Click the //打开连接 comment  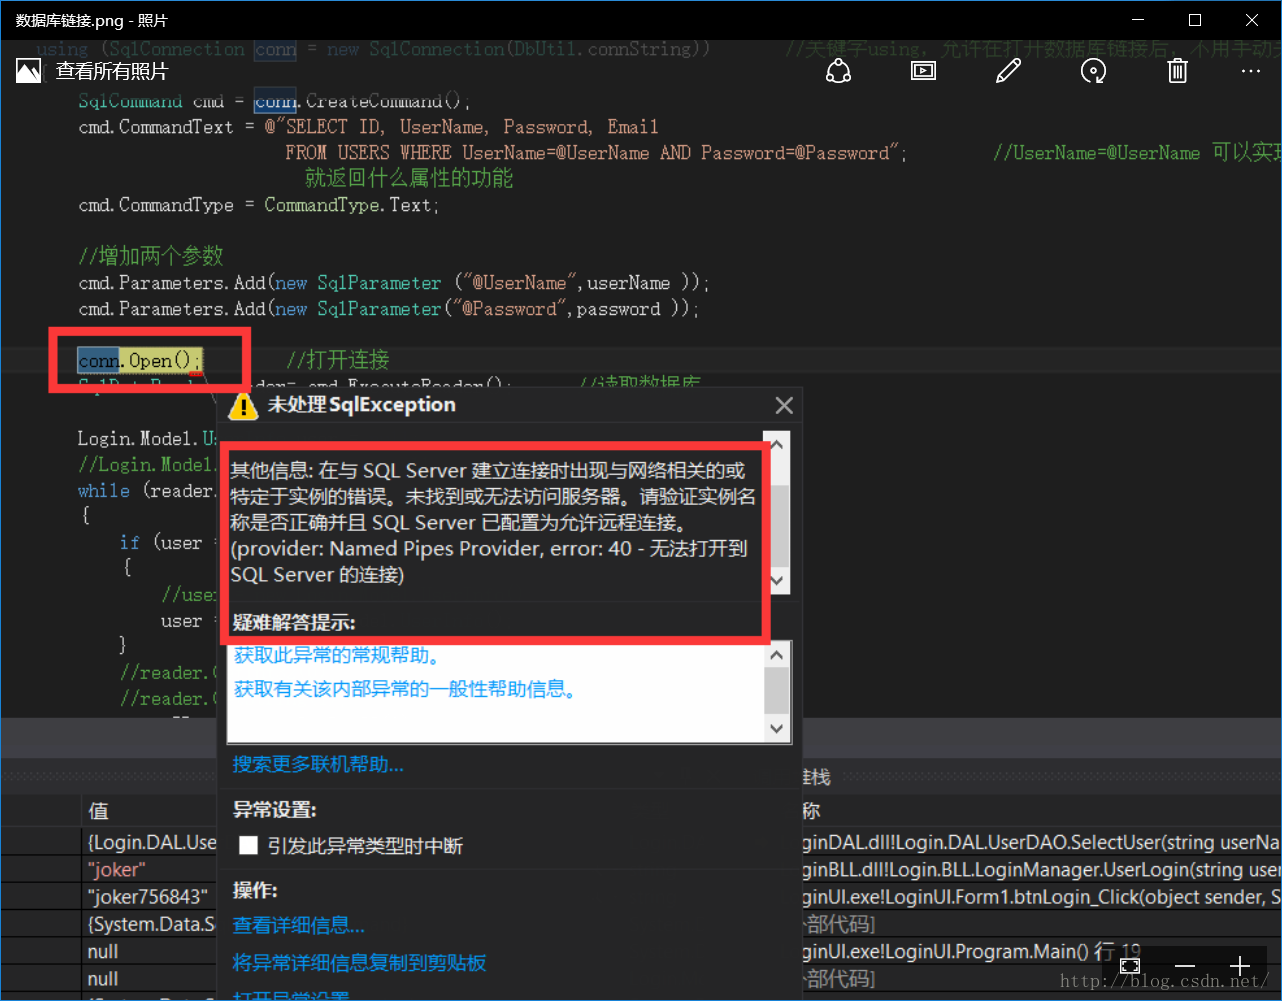(338, 360)
